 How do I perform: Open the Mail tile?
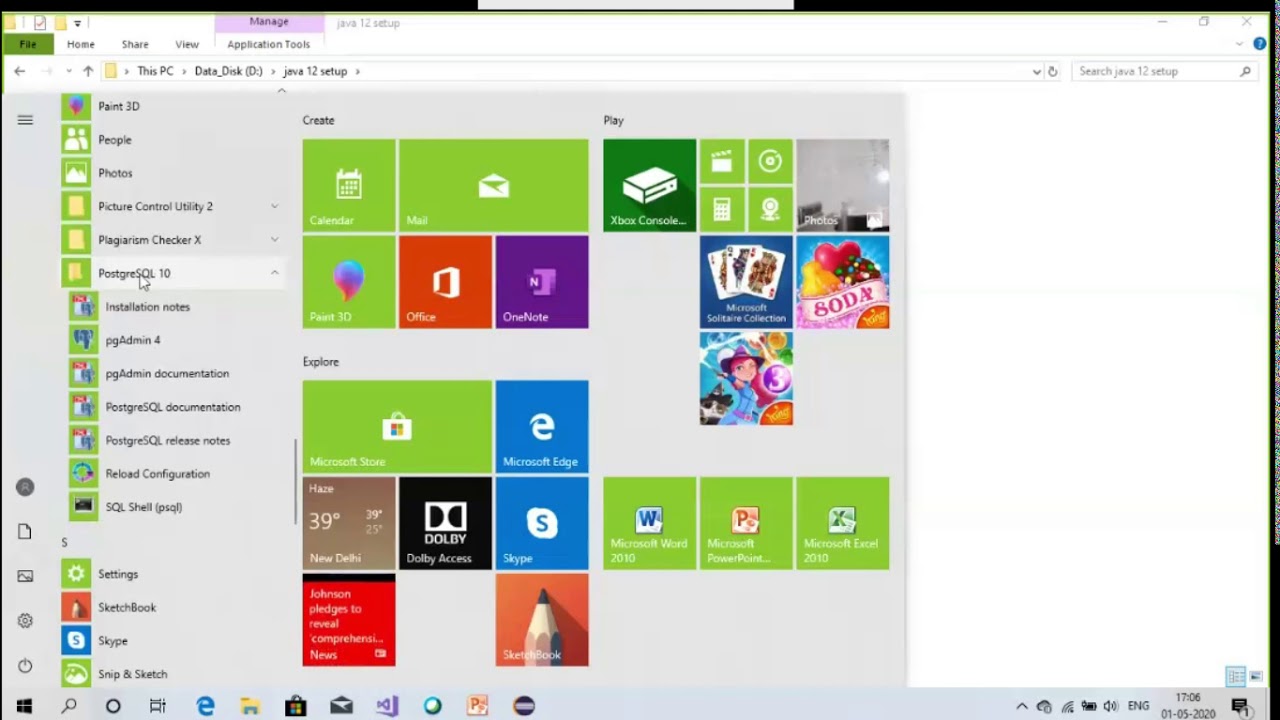point(494,185)
